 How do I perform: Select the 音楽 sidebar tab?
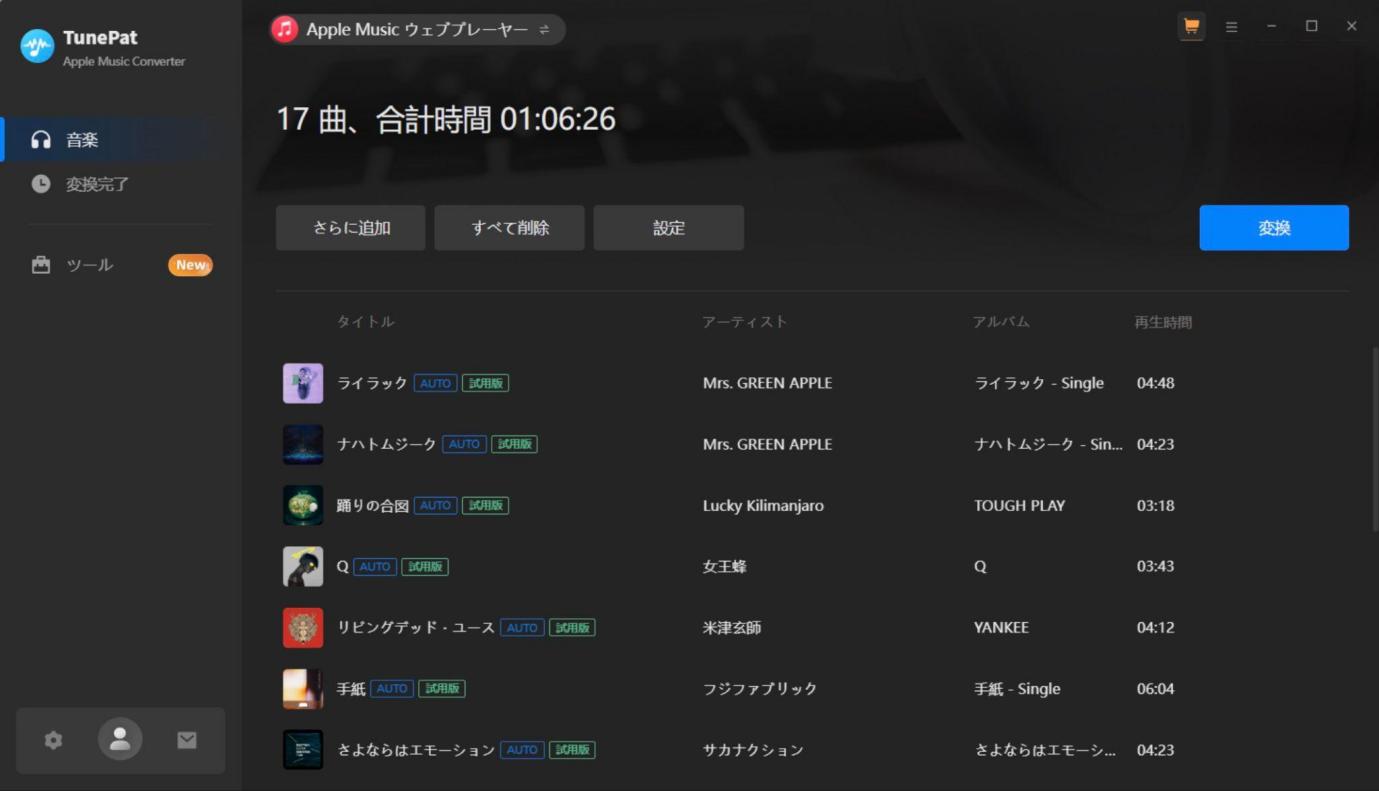point(121,140)
